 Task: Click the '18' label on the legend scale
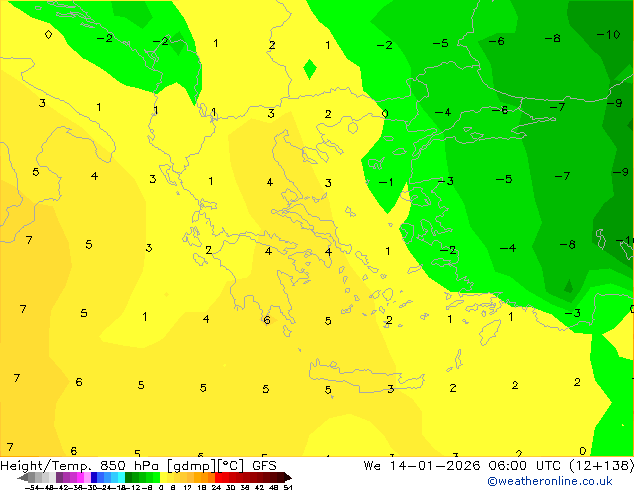pos(202,487)
